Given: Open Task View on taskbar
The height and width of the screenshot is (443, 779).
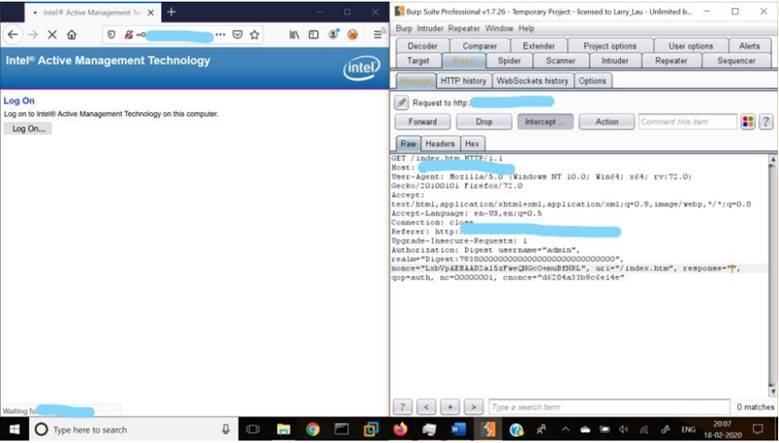Looking at the screenshot, I should point(253,429).
